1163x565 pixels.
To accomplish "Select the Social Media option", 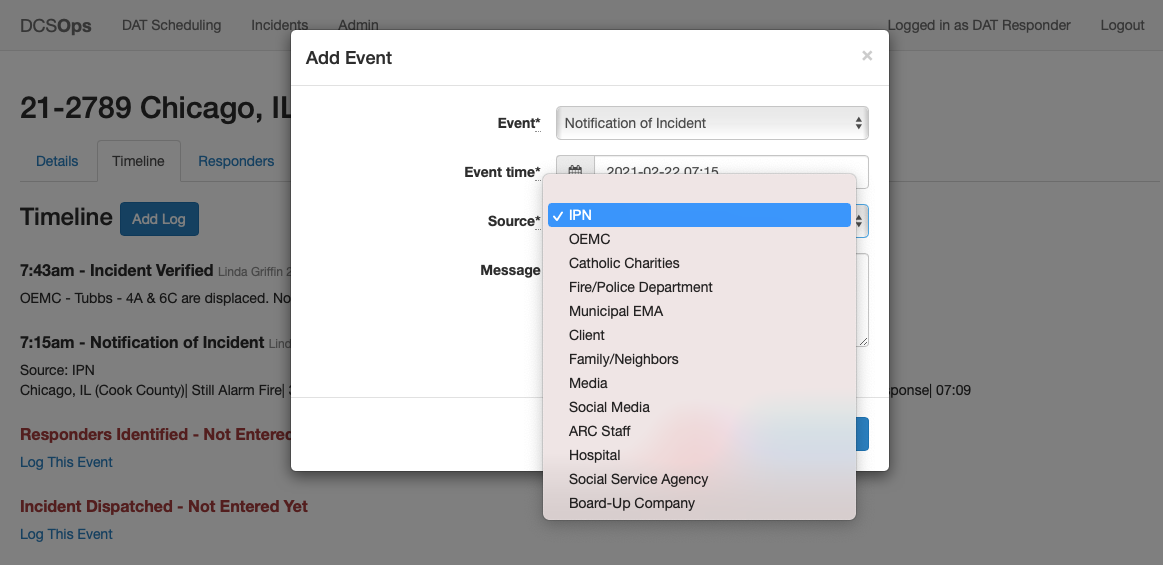I will [699, 407].
